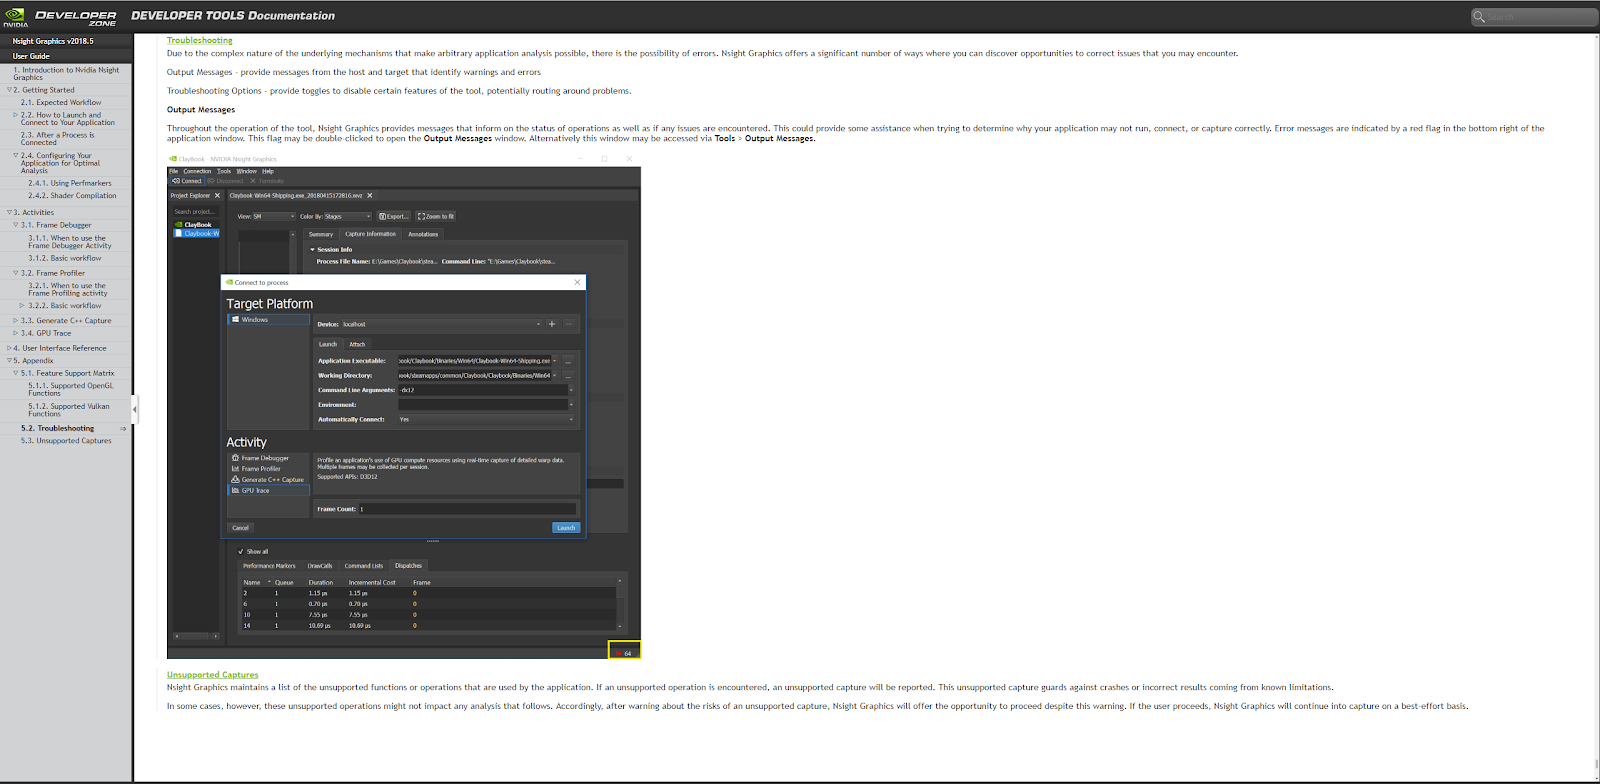Select the Windows target platform entry
1600x784 pixels.
pyautogui.click(x=269, y=320)
